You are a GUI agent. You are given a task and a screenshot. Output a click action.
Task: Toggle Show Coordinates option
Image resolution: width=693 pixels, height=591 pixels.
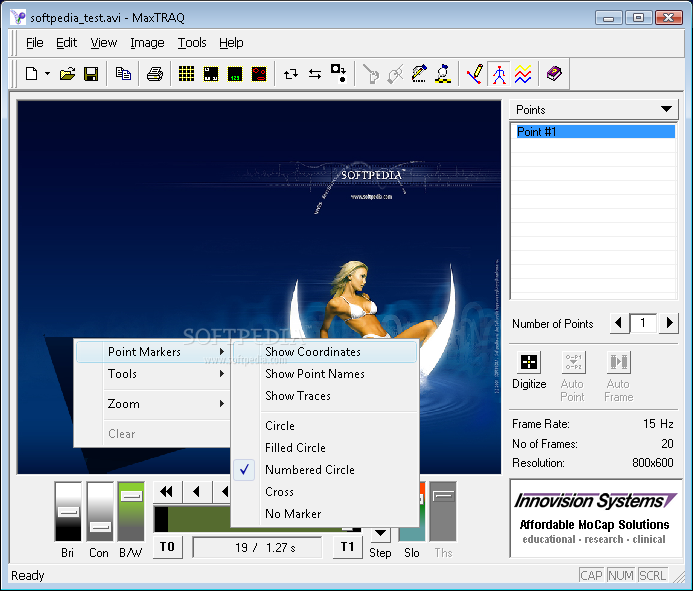tap(312, 352)
